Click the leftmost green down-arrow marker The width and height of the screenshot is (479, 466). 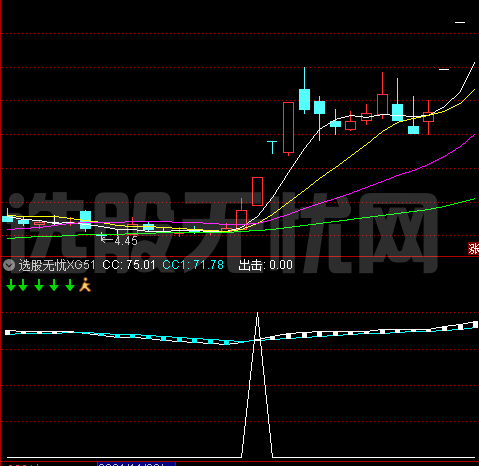(x=11, y=285)
